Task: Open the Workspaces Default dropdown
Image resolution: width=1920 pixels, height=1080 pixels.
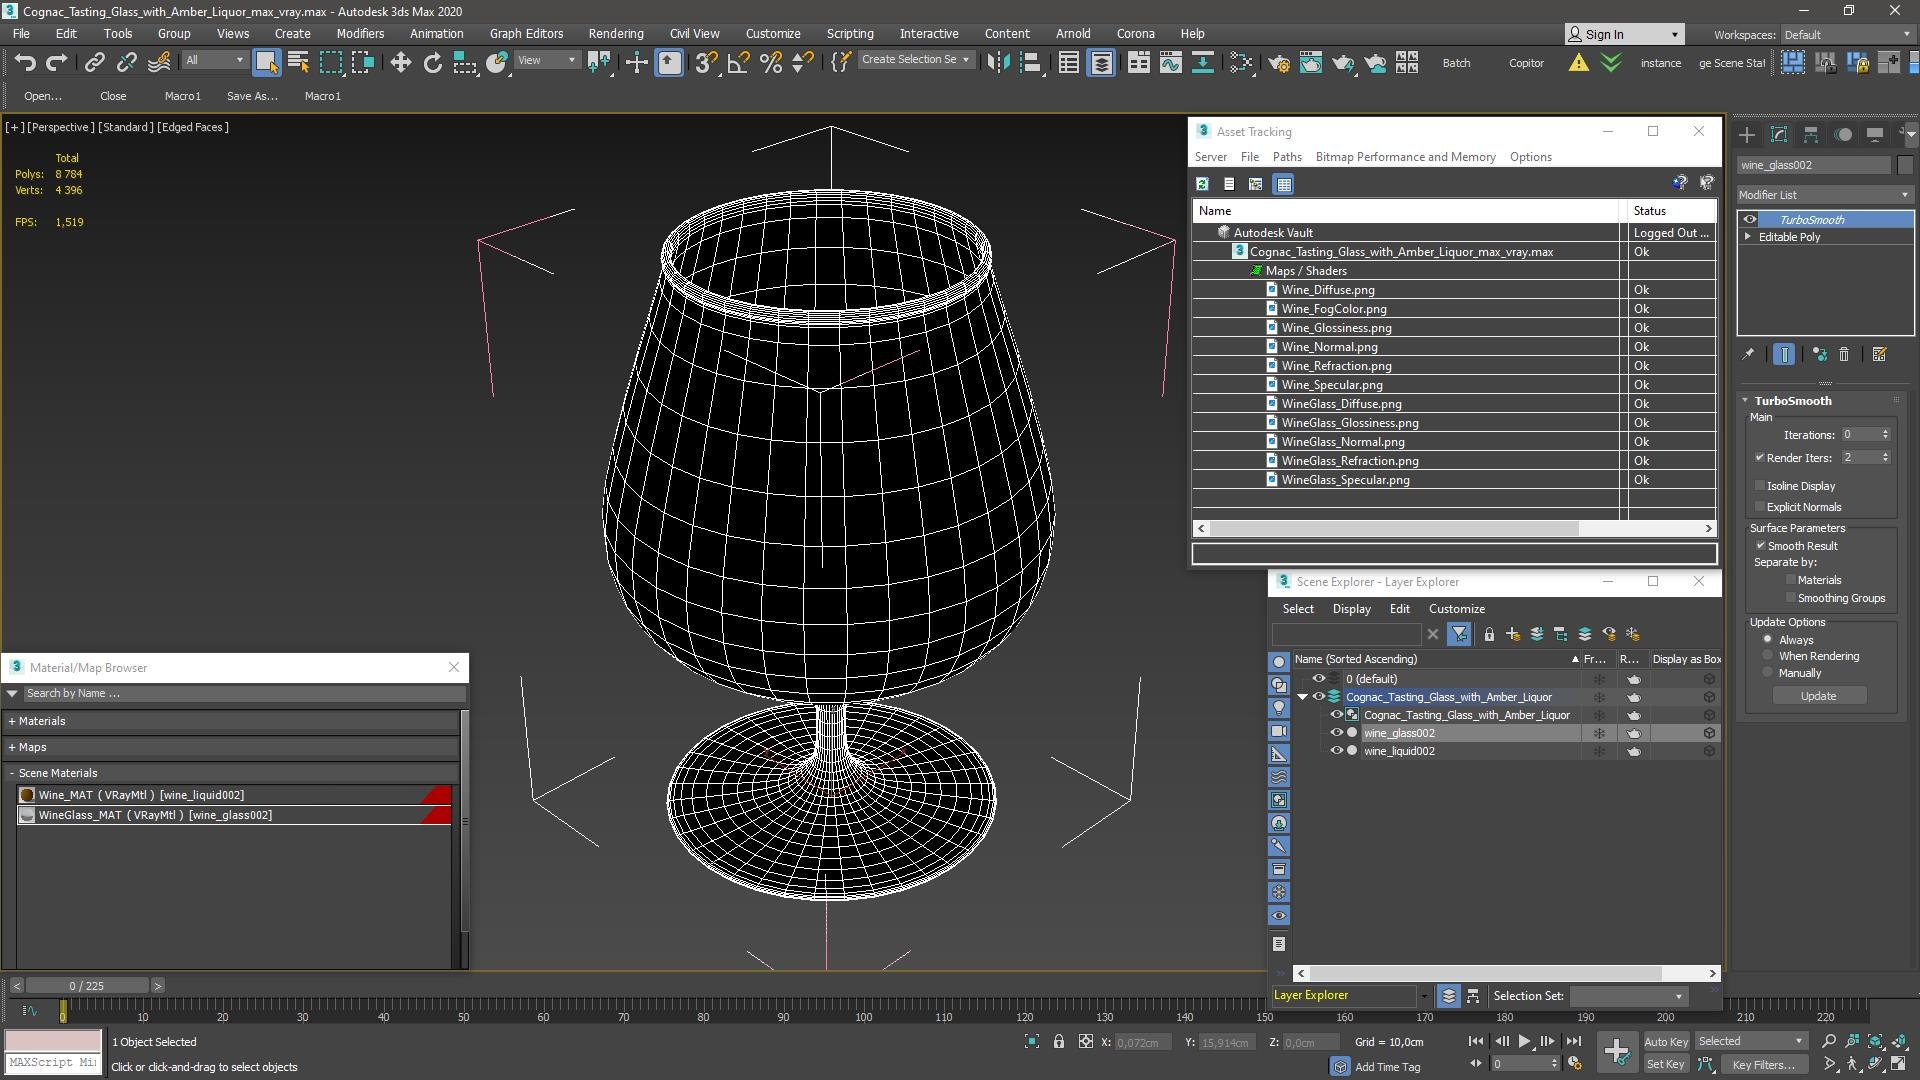Action: tap(1846, 34)
